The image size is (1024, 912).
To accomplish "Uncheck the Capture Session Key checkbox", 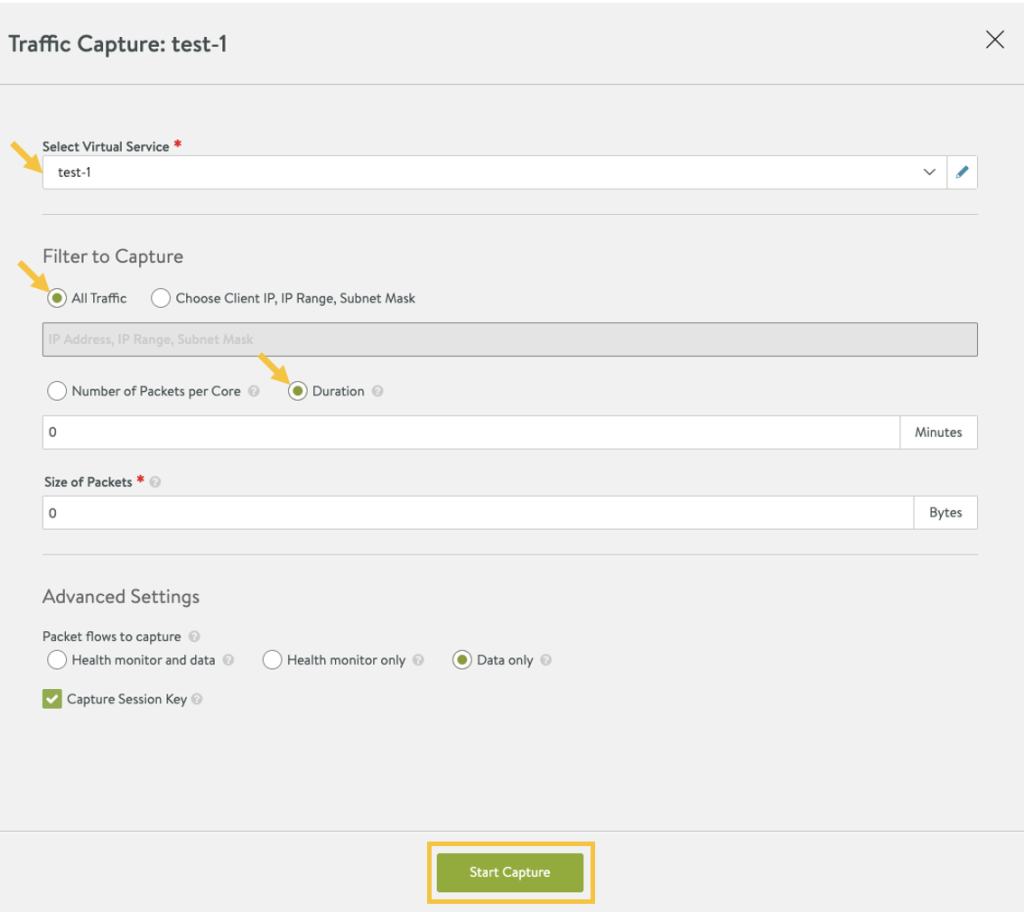I will [52, 699].
